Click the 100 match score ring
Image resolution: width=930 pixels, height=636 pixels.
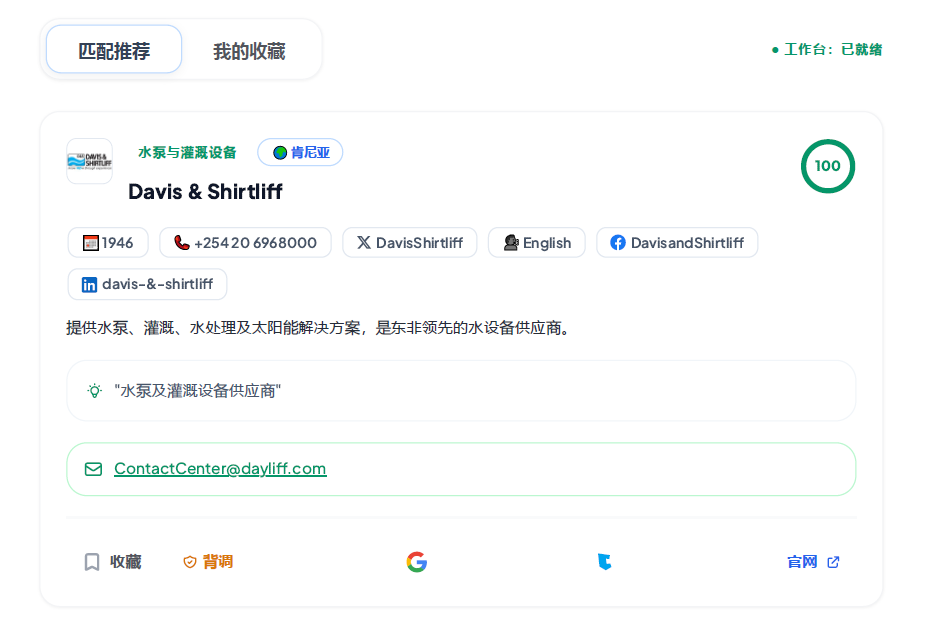pyautogui.click(x=827, y=166)
